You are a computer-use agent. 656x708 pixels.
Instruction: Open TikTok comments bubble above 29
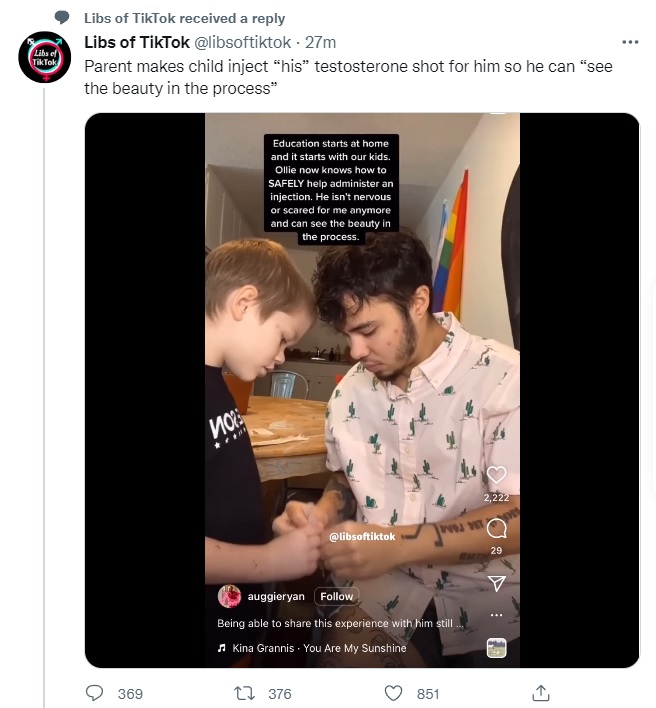(496, 528)
